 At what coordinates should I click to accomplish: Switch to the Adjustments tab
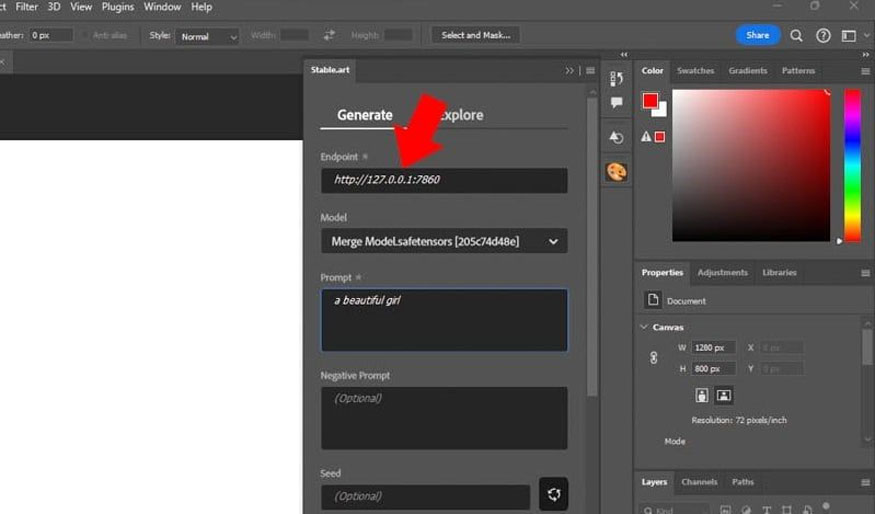coord(723,273)
